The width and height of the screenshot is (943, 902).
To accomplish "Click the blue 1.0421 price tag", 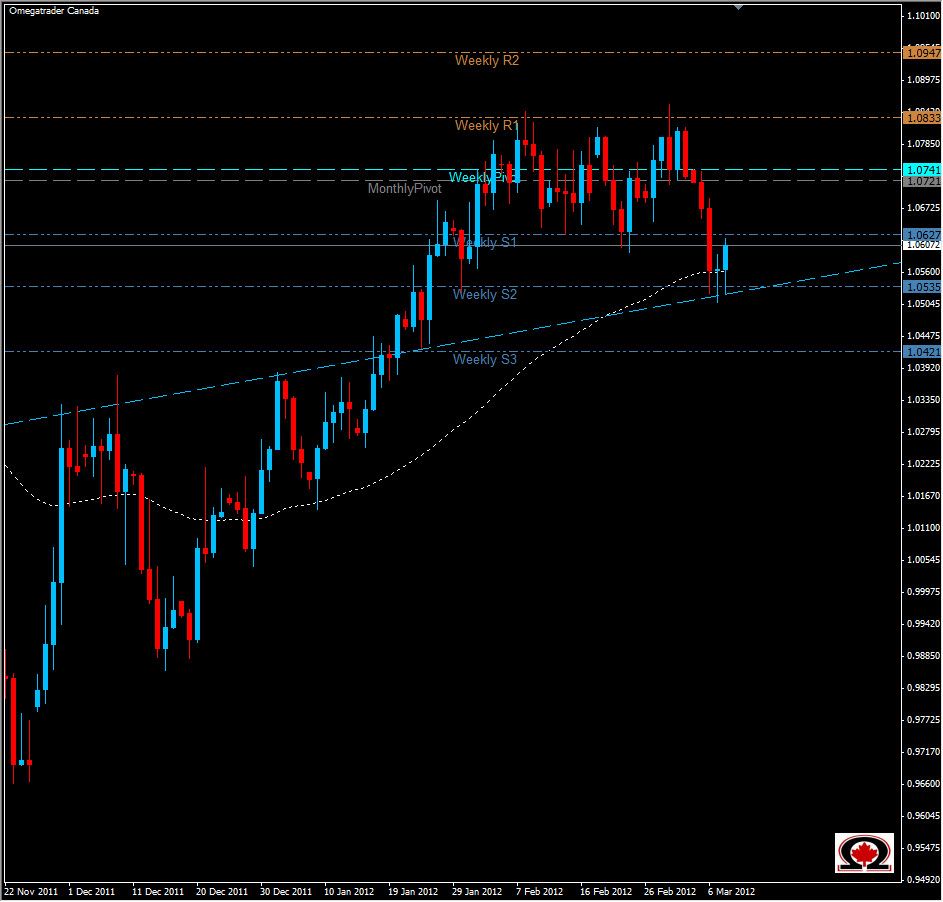I will click(x=921, y=352).
